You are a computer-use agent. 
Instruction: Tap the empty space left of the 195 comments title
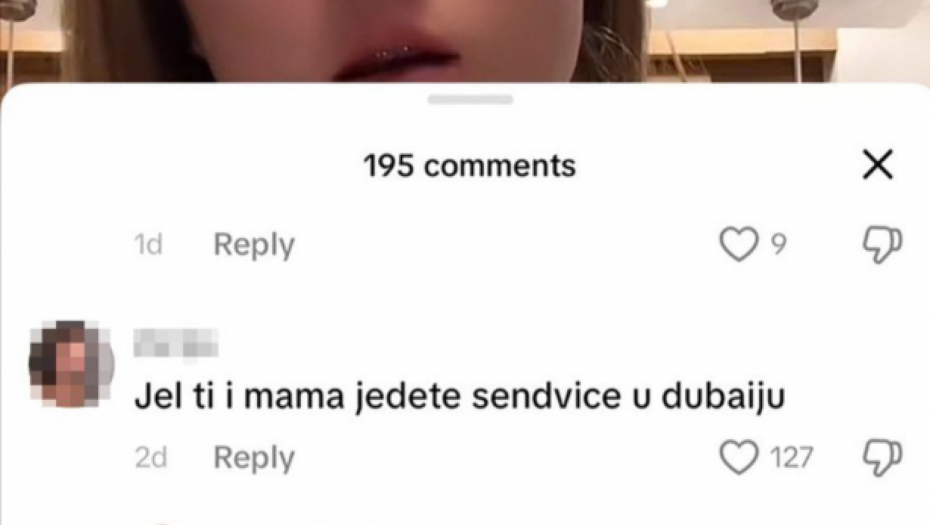(178, 166)
